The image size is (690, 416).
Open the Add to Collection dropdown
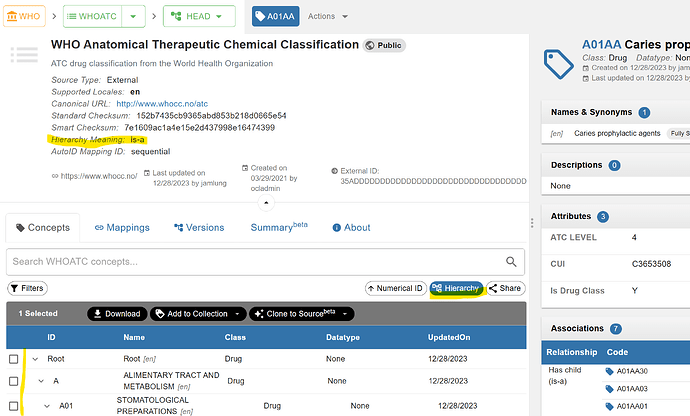pyautogui.click(x=198, y=314)
